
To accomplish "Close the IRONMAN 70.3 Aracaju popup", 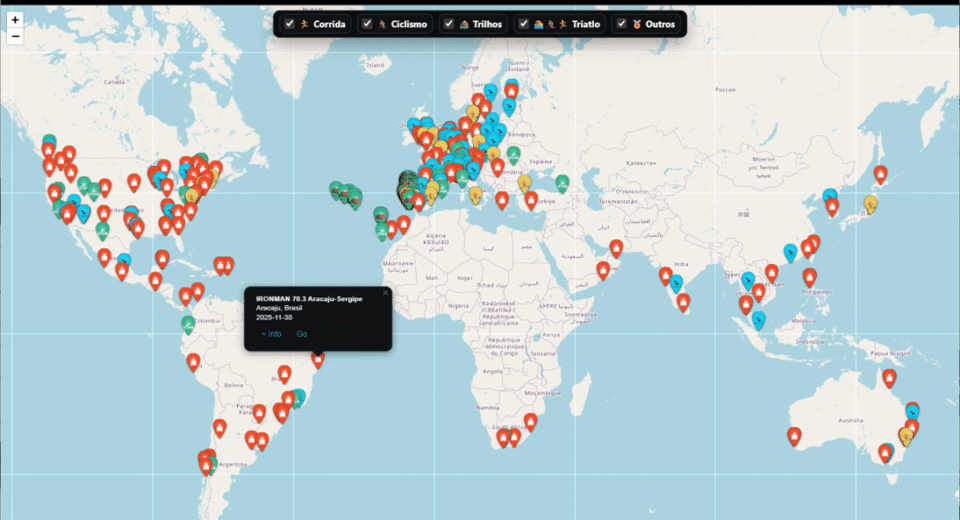I will (x=385, y=293).
